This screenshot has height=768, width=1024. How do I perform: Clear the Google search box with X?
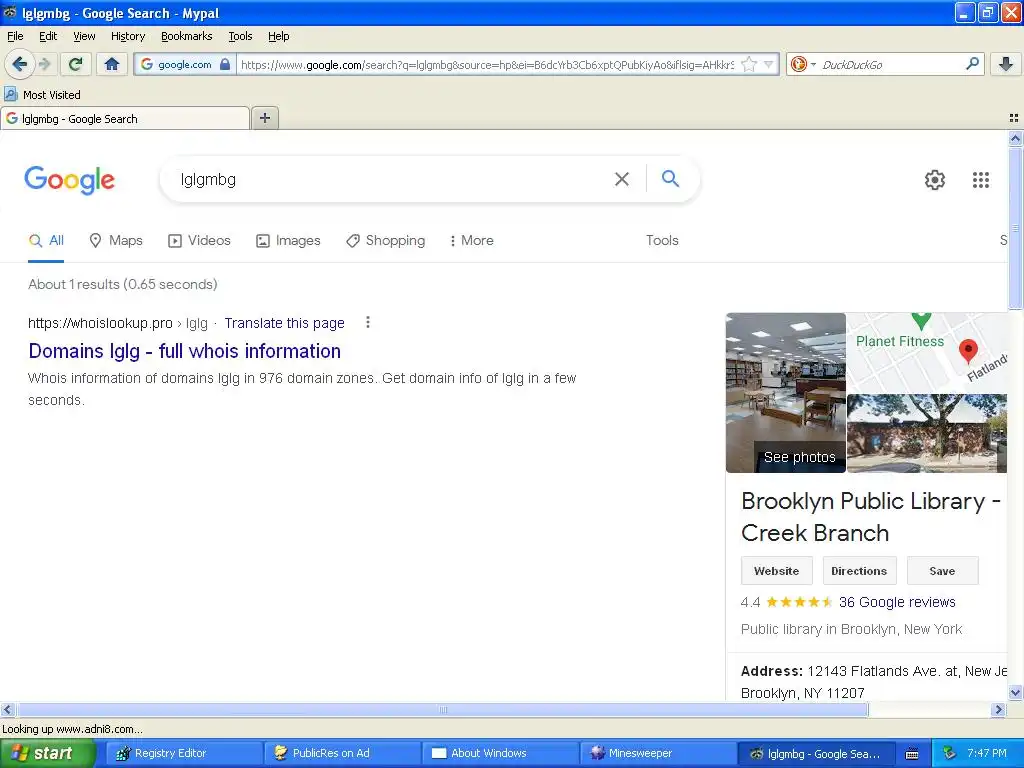point(622,179)
